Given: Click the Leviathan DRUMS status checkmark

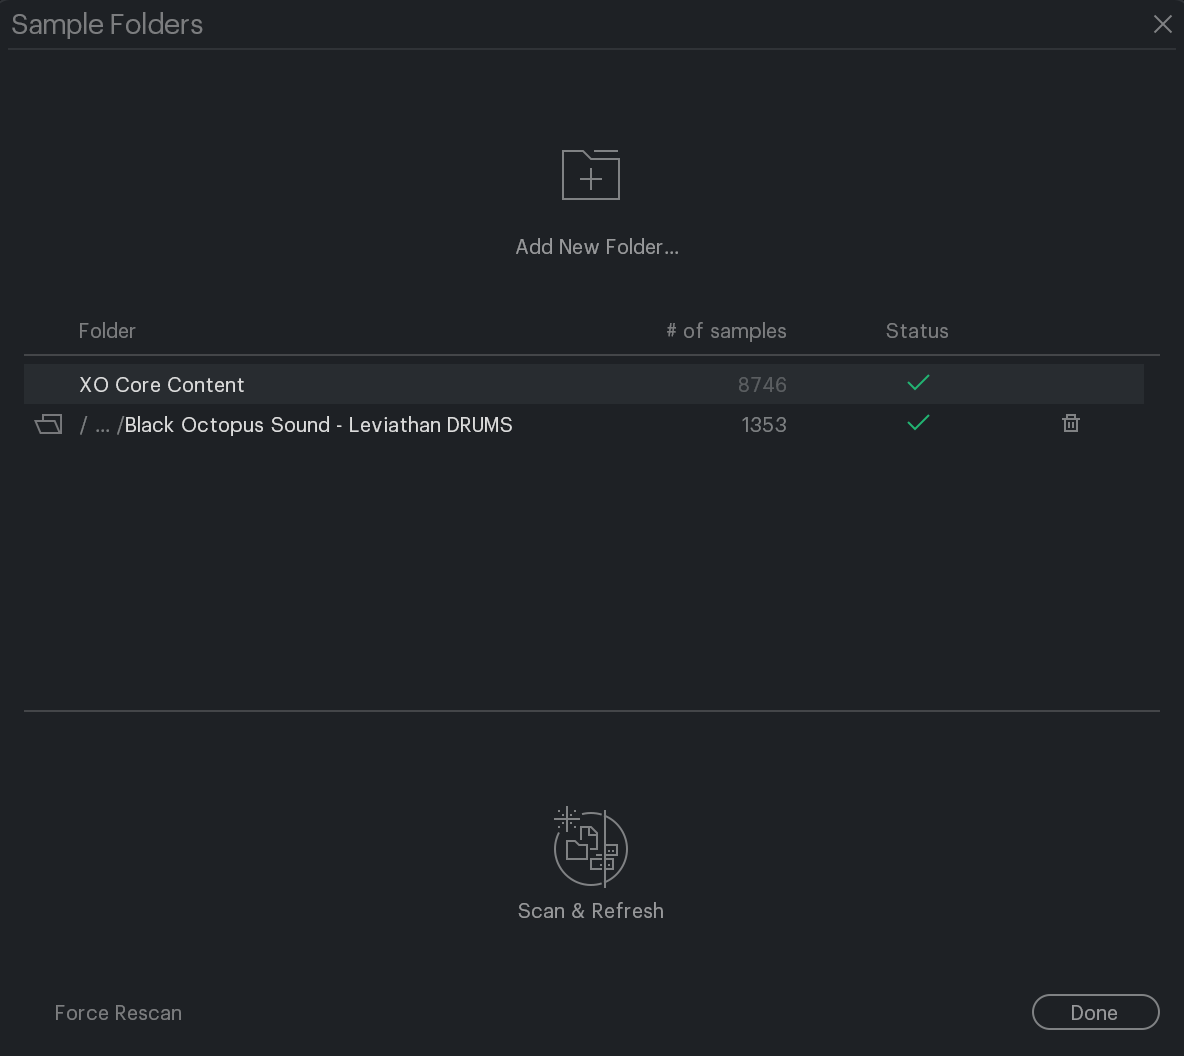Looking at the screenshot, I should pos(918,423).
